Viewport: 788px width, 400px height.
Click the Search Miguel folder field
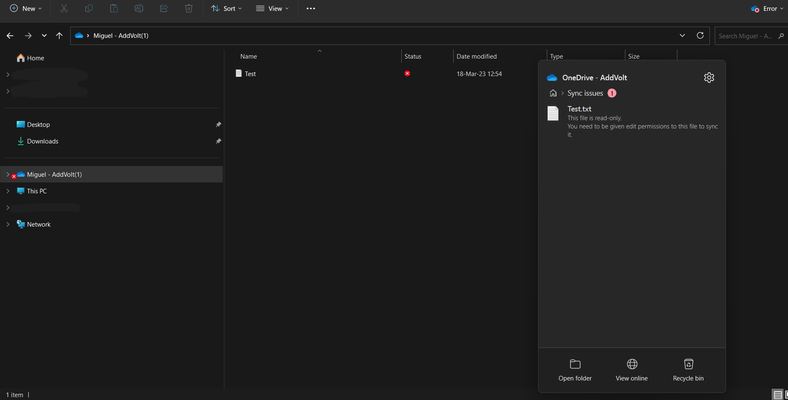click(x=749, y=36)
